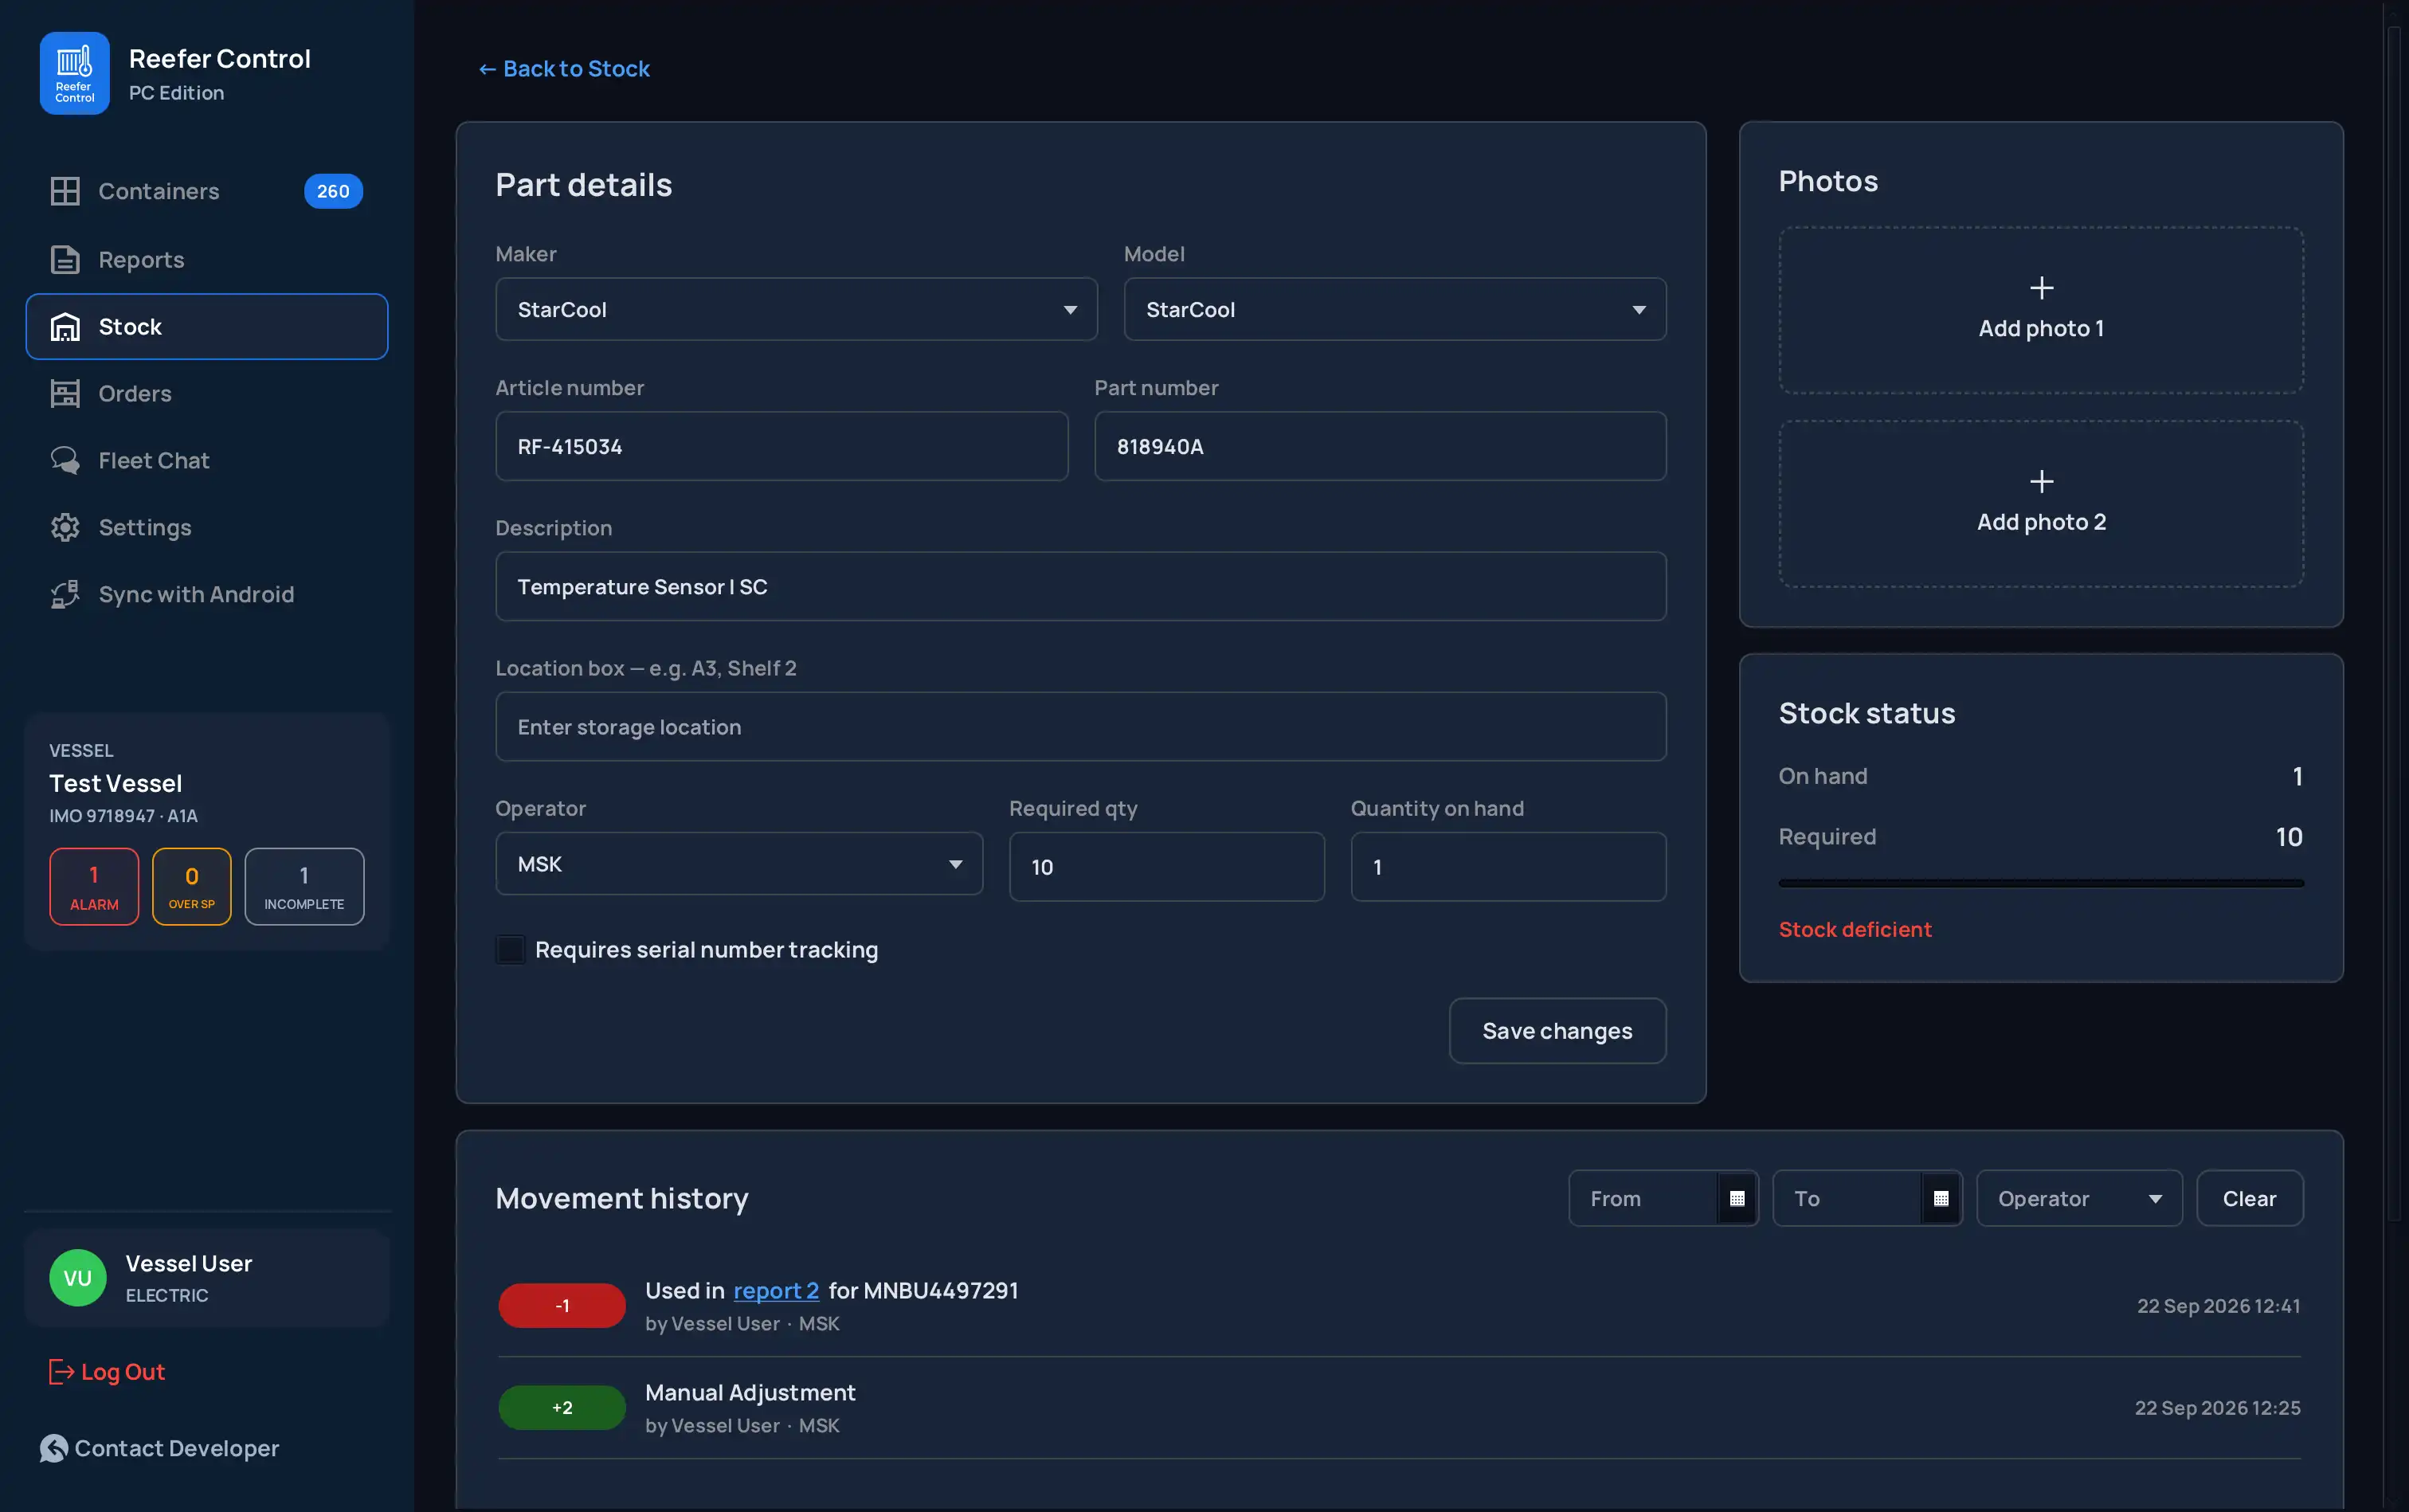Open the movement history Operator filter

(2079, 1198)
